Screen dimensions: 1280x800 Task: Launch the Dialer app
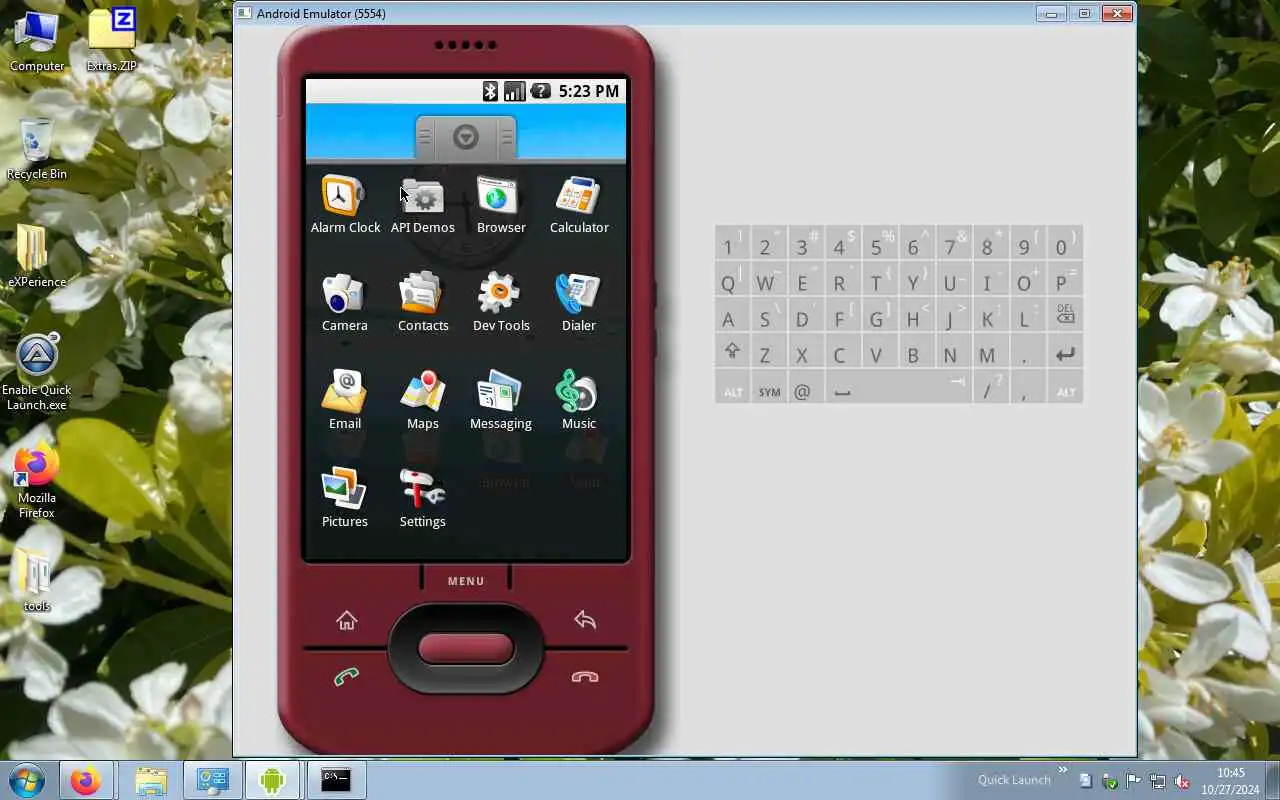579,303
